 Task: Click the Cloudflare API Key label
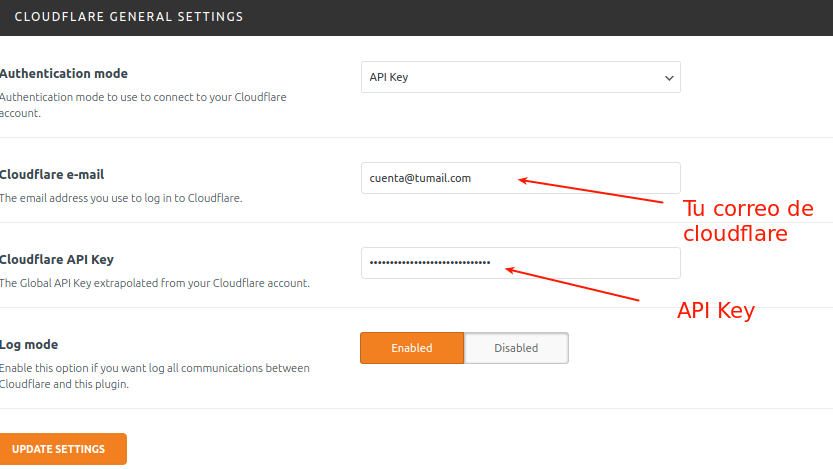click(57, 259)
